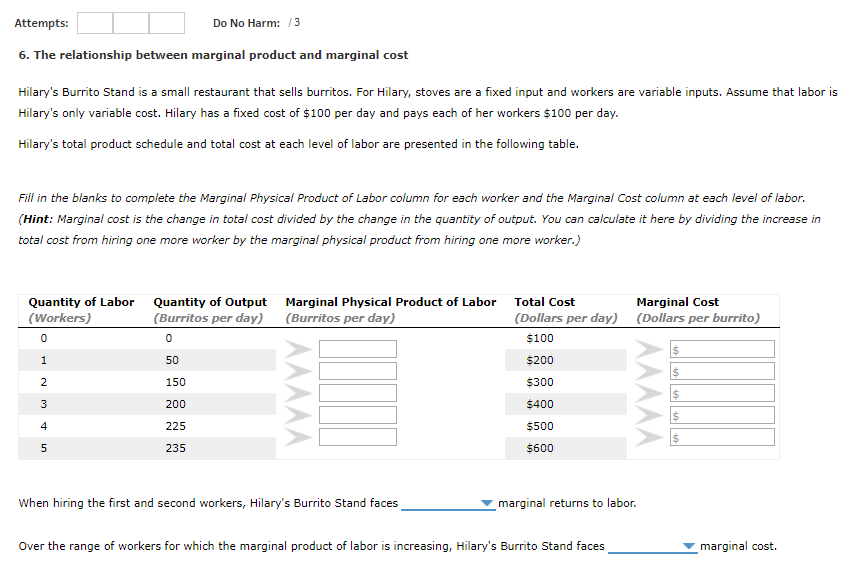Open the marginal cost dropdown
The image size is (858, 574).
pos(652,546)
